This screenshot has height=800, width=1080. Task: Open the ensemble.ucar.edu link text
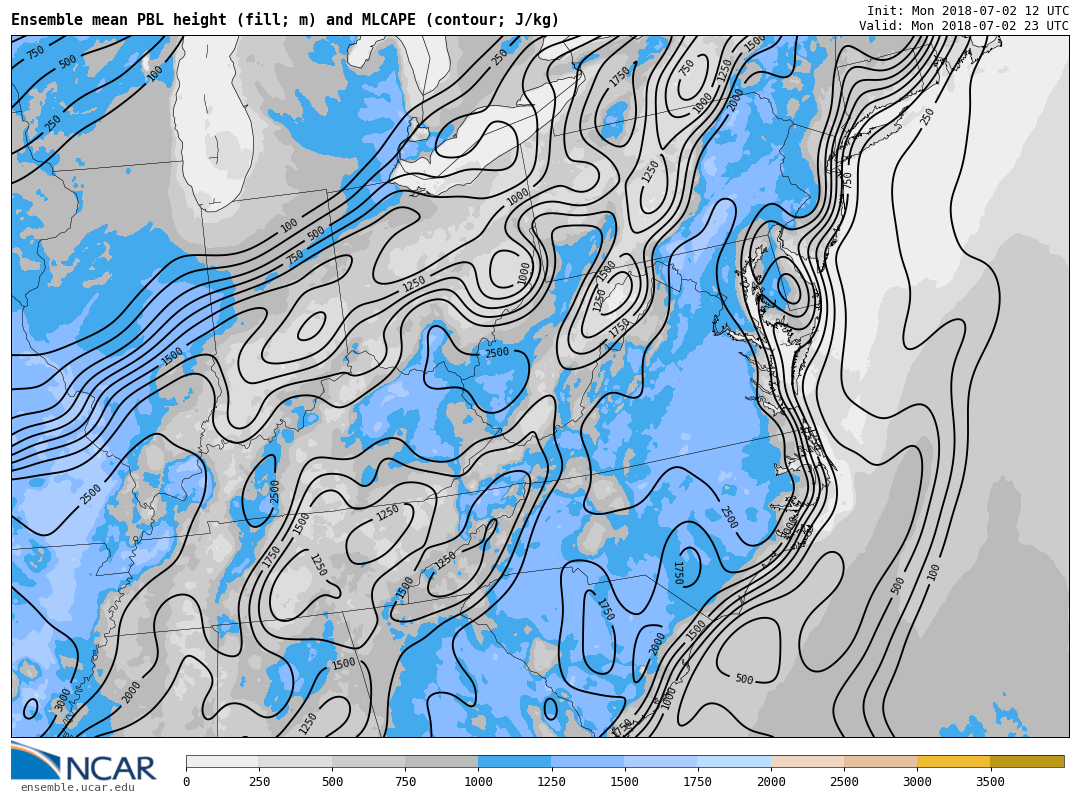77,788
